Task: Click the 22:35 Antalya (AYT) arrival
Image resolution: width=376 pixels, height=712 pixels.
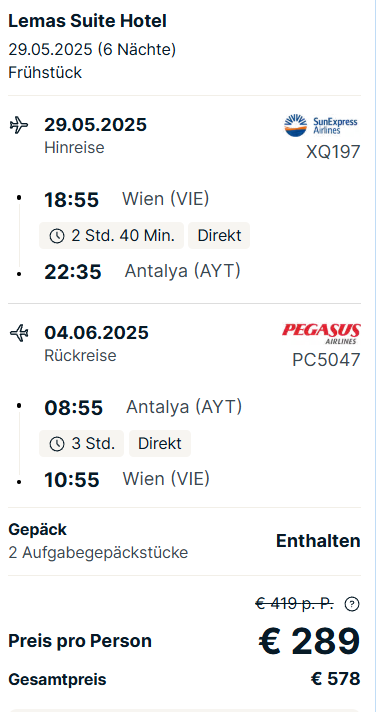Action: [142, 272]
